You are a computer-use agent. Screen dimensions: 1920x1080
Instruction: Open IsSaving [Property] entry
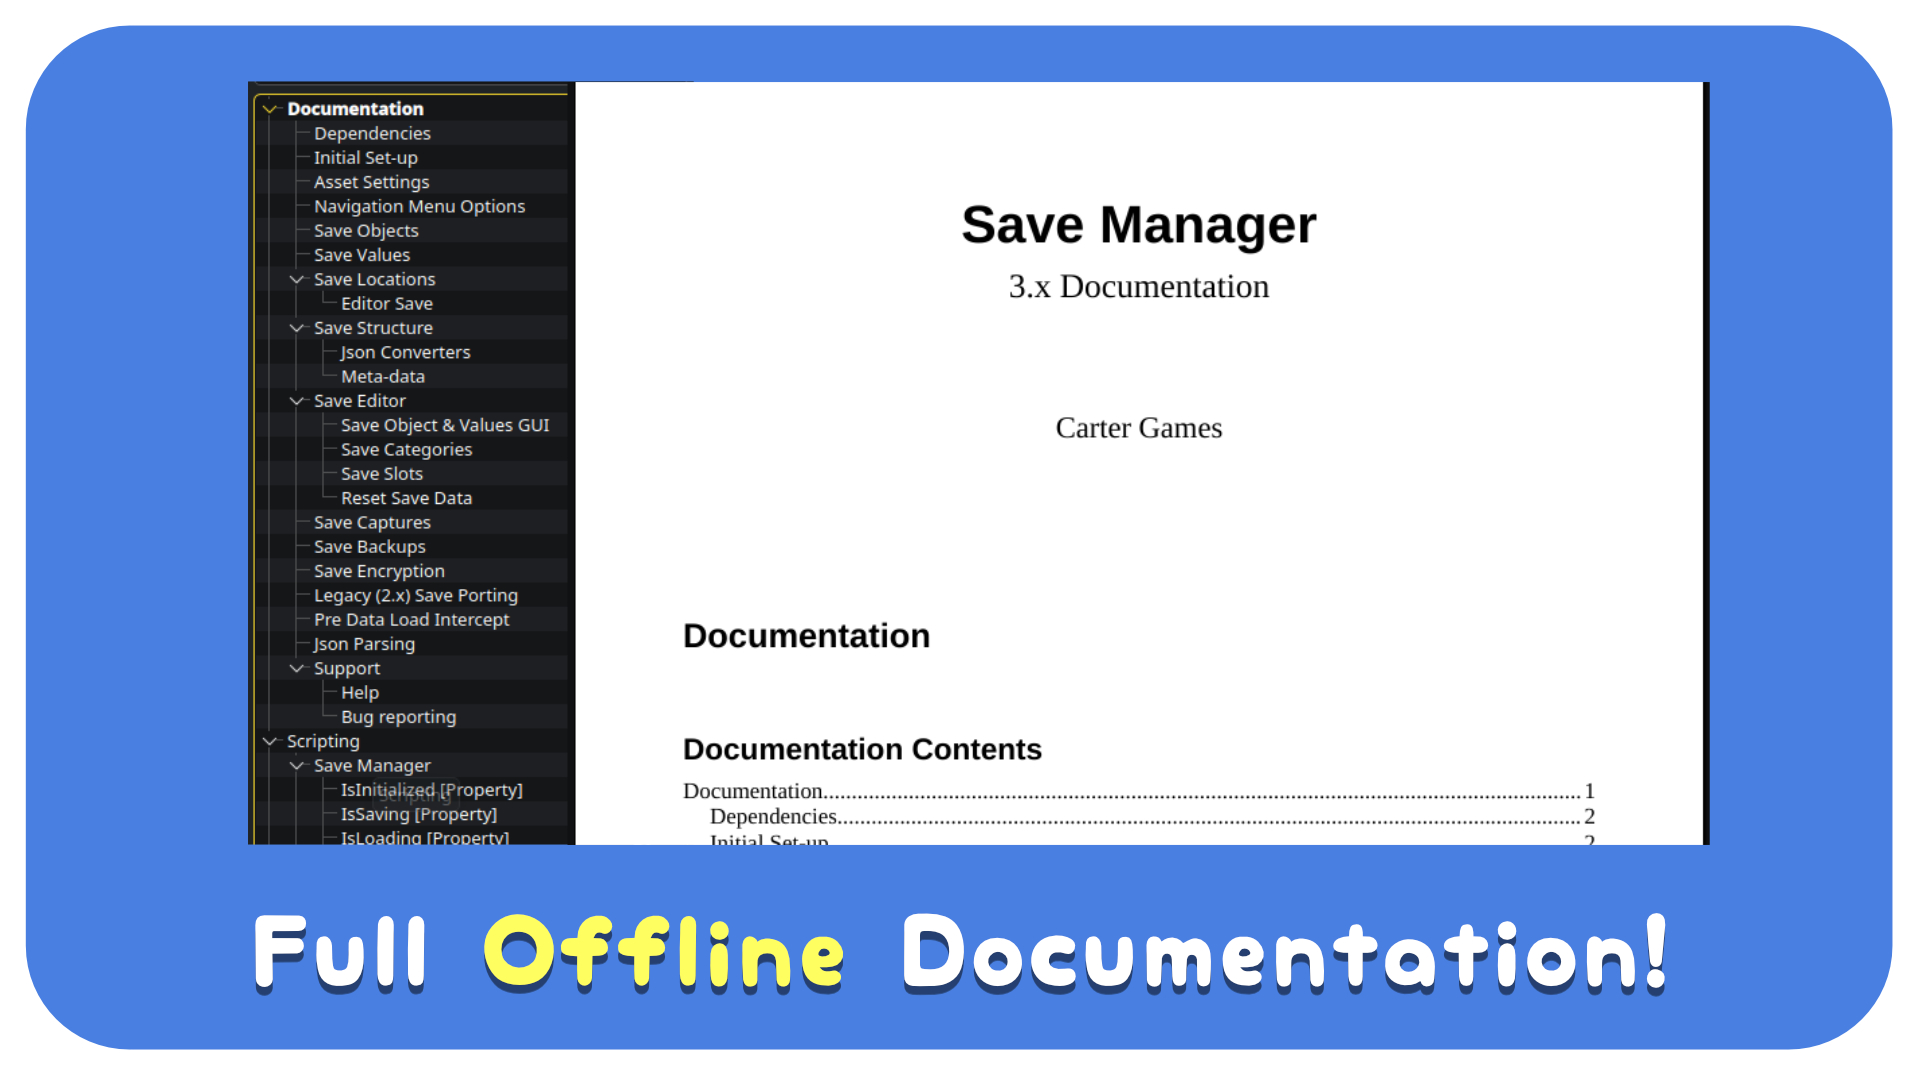click(x=418, y=815)
